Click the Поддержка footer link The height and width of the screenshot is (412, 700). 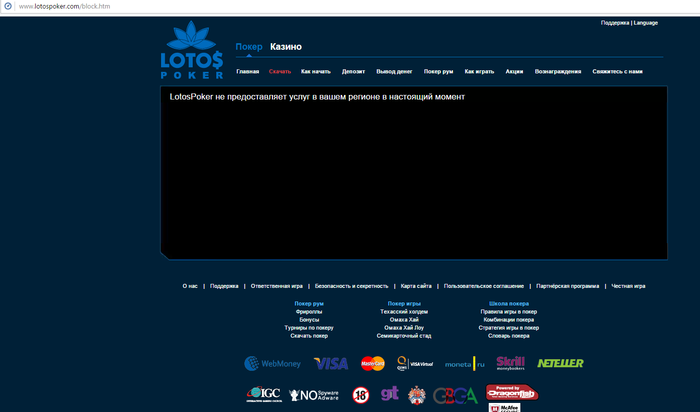click(224, 286)
